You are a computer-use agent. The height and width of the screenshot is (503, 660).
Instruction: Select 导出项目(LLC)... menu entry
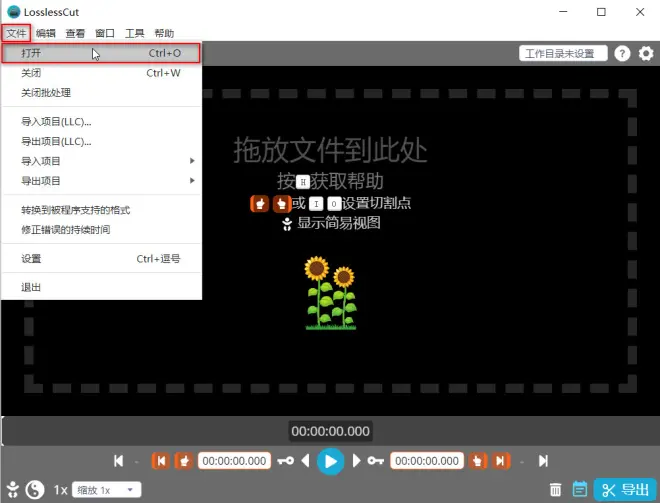(101, 141)
